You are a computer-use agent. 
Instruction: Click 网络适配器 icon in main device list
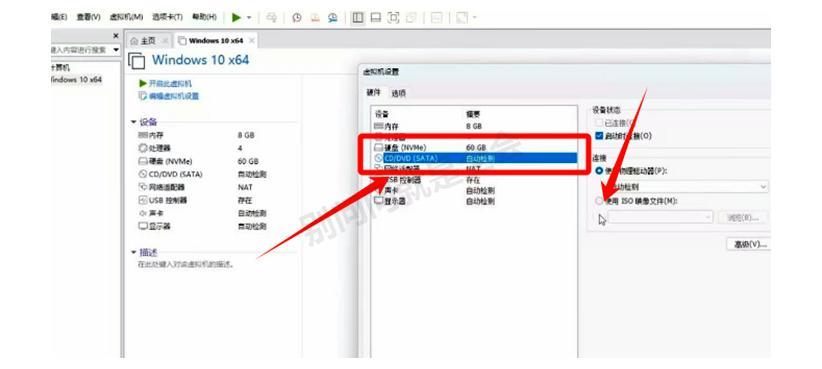click(x=143, y=187)
